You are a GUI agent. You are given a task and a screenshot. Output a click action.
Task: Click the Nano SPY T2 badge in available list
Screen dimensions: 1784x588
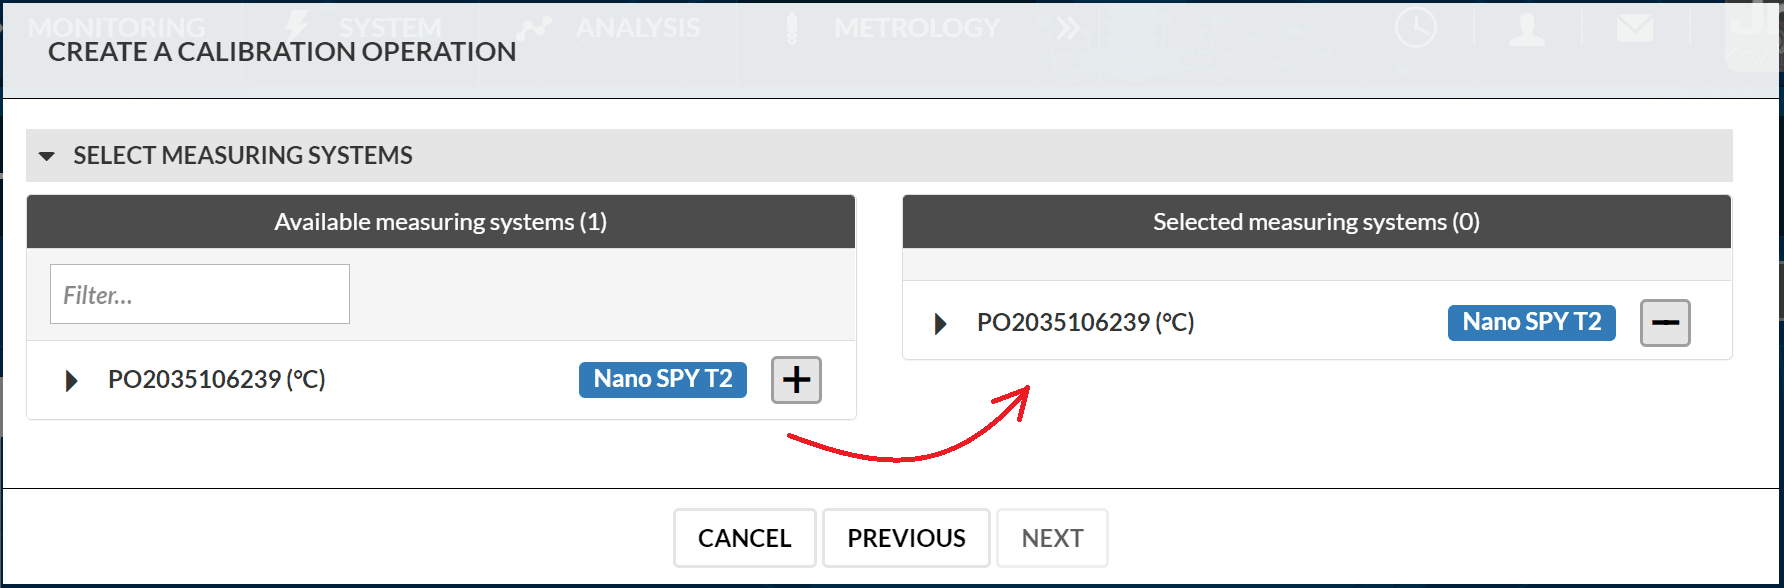[x=663, y=380]
